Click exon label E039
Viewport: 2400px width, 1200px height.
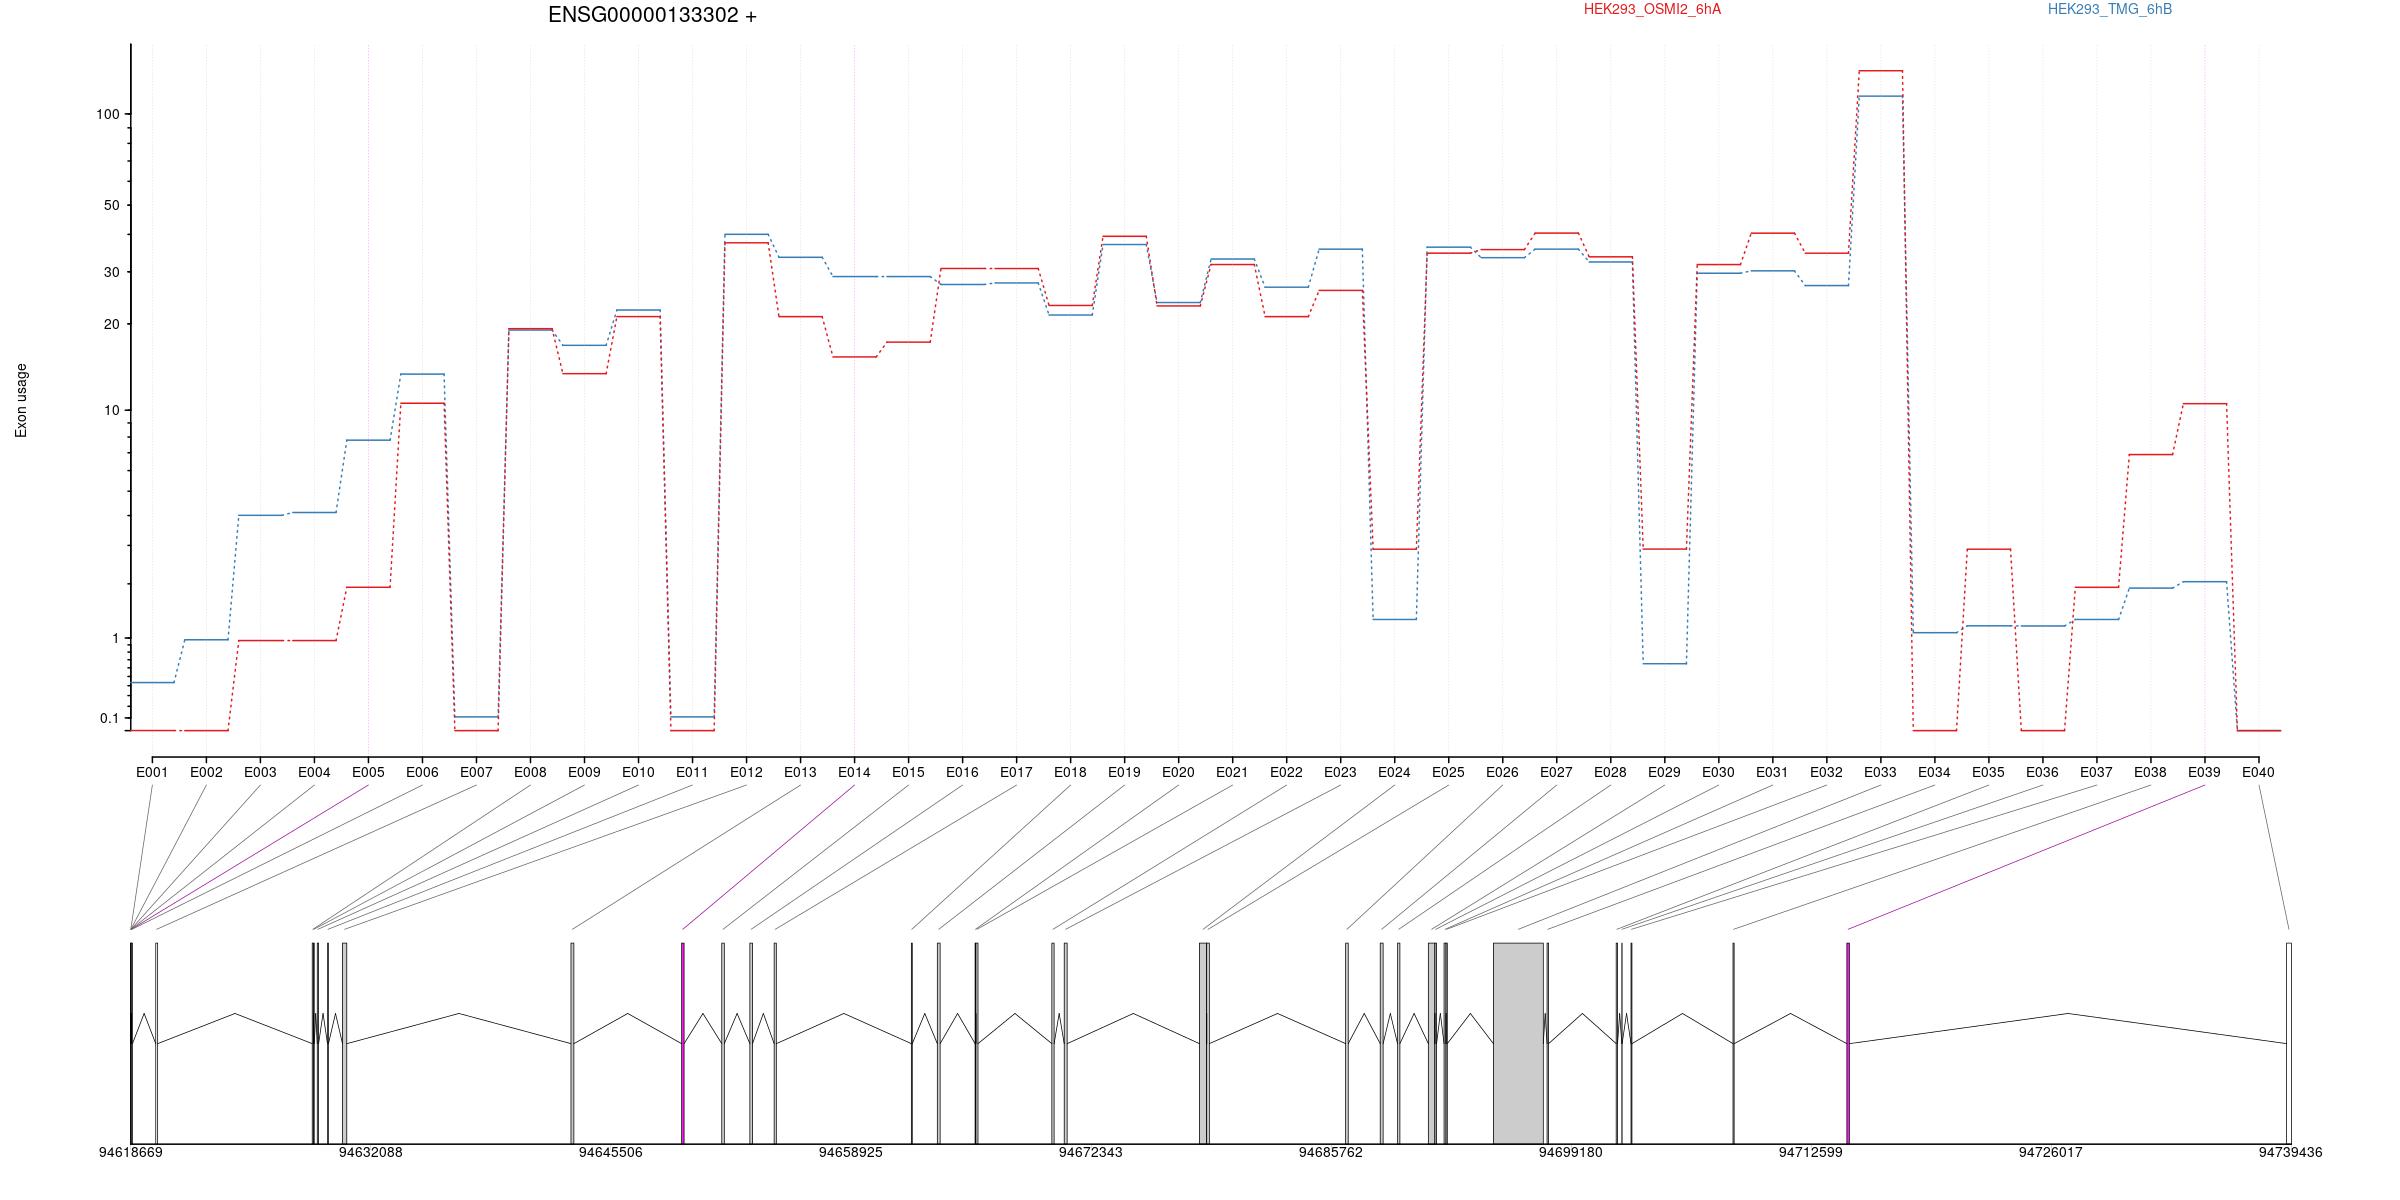(x=2204, y=772)
